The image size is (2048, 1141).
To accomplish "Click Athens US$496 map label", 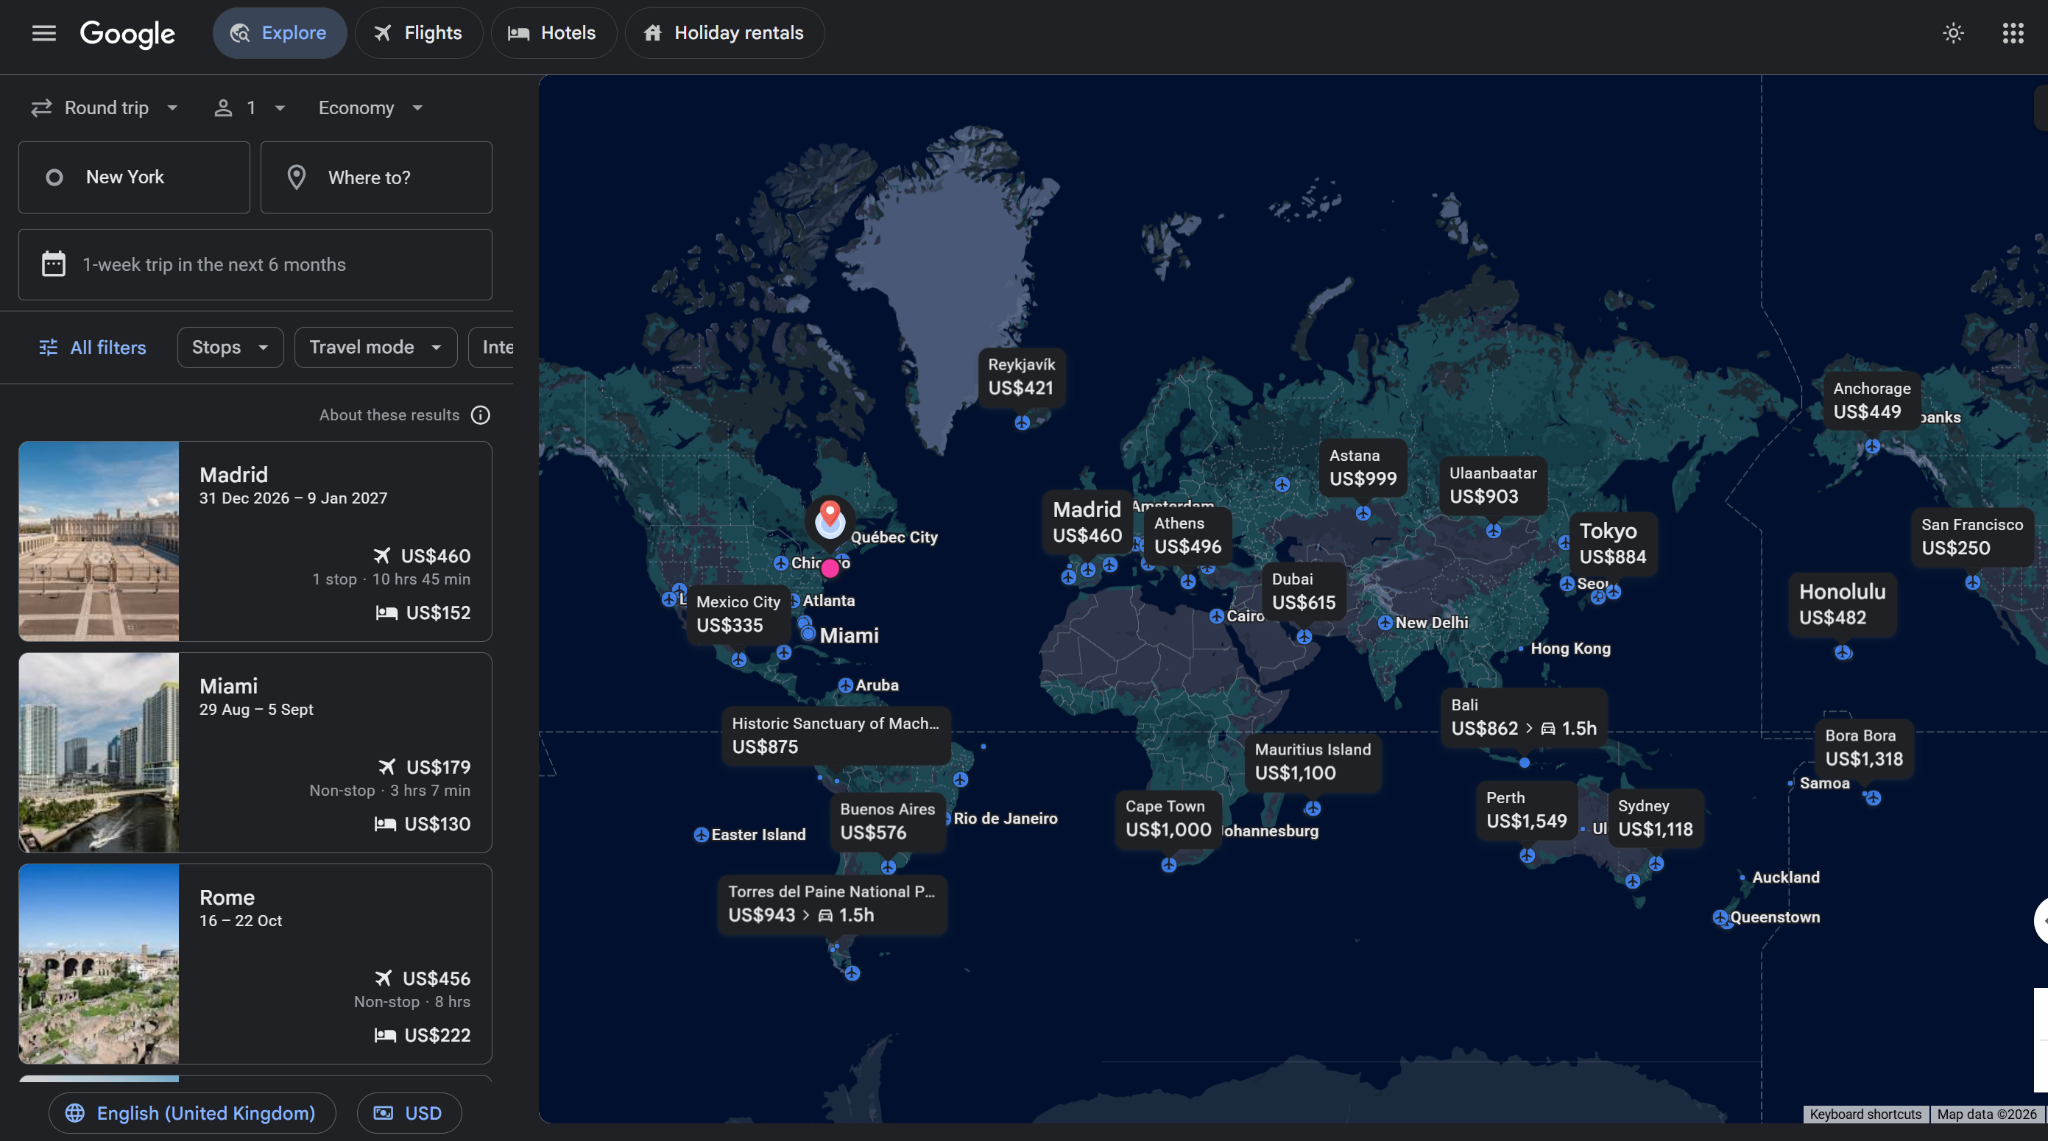I will tap(1187, 535).
